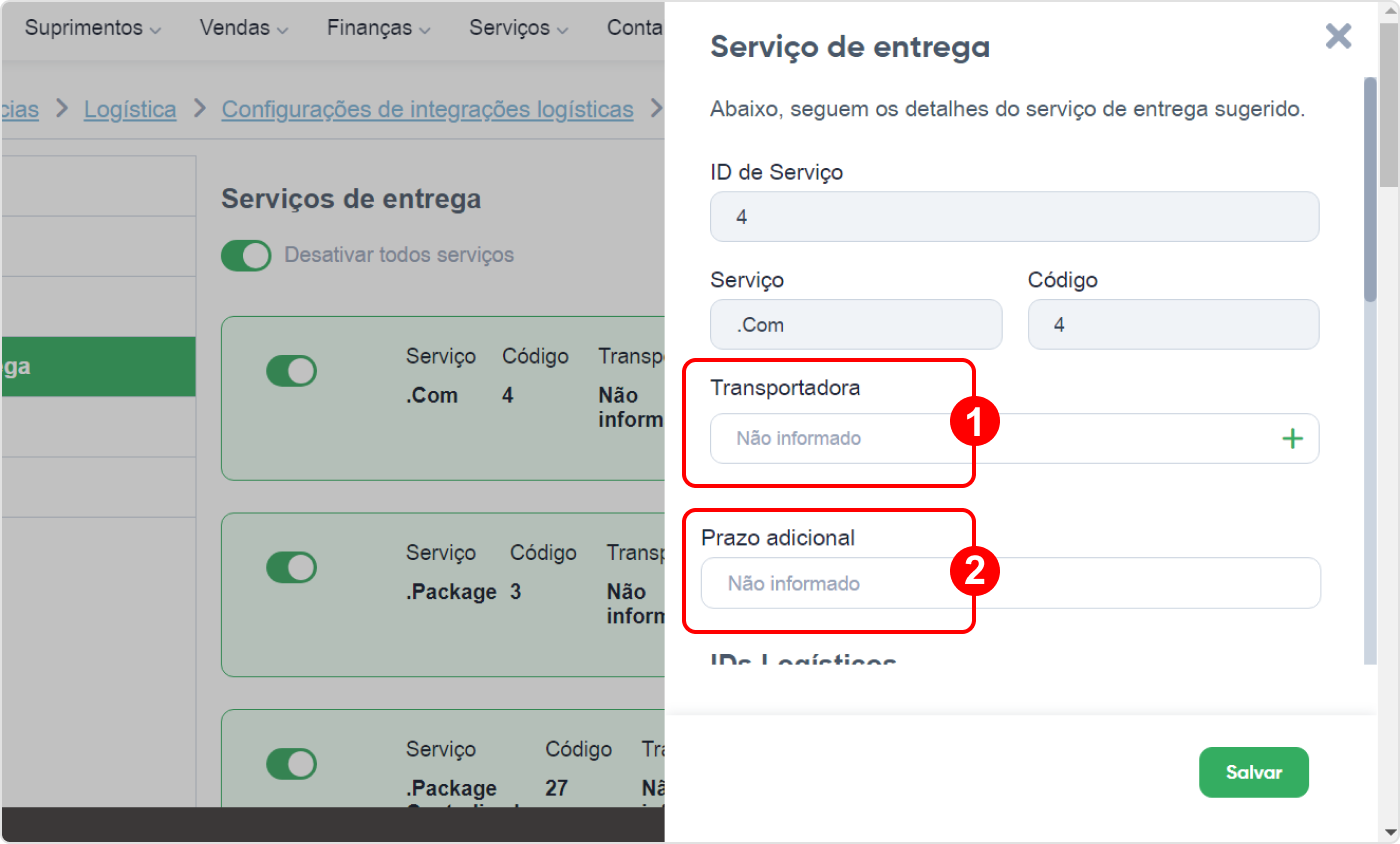Focus the Transportadora input field
The width and height of the screenshot is (1400, 844).
pos(1014,438)
